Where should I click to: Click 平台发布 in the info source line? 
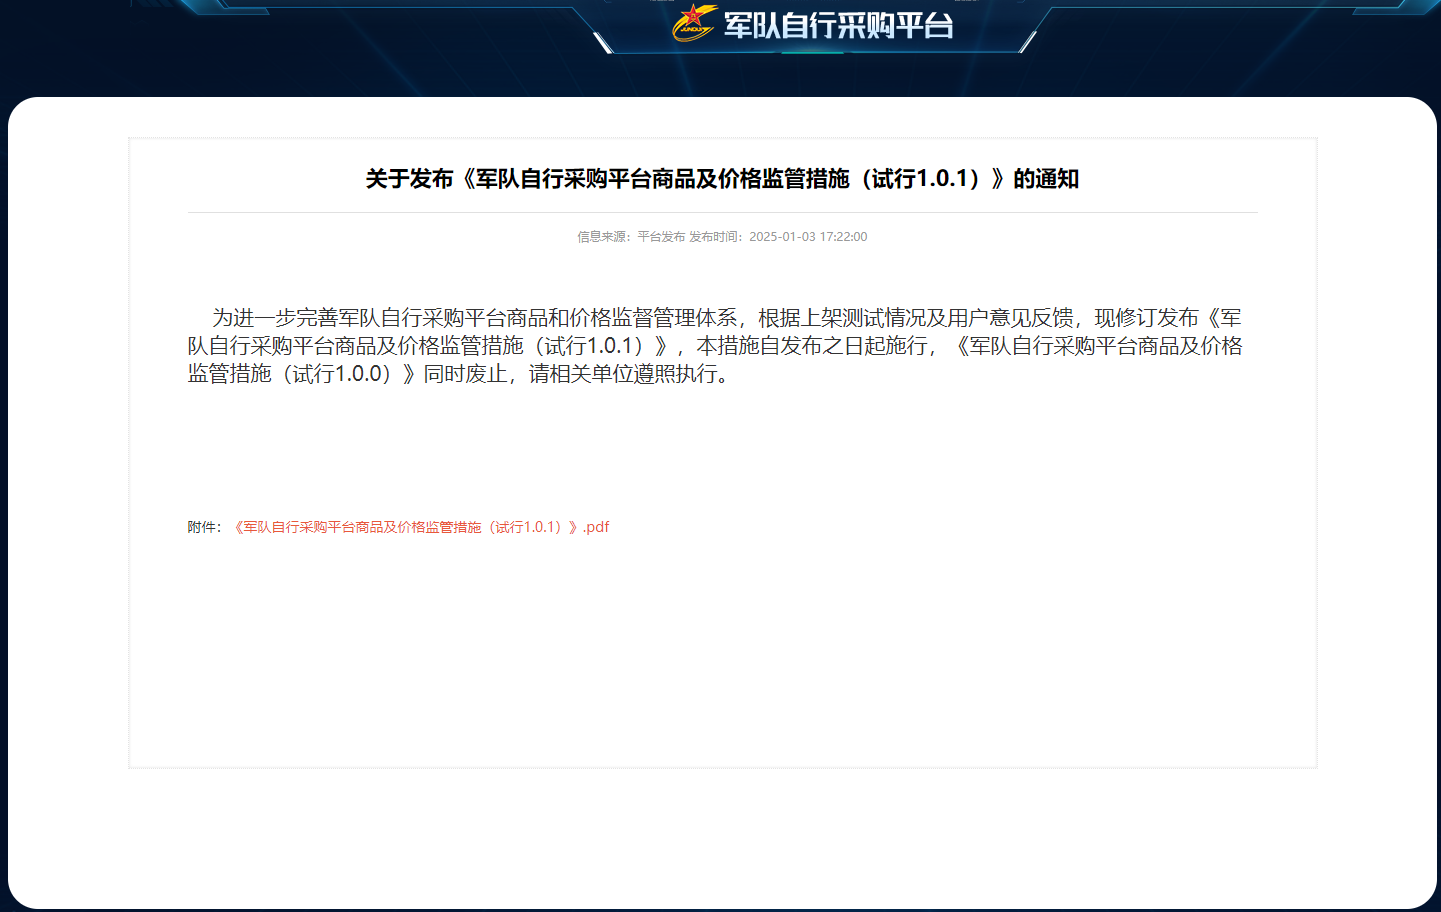pyautogui.click(x=661, y=237)
